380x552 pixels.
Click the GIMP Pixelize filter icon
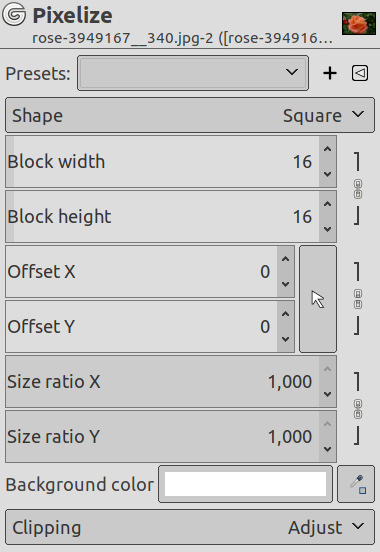click(14, 14)
